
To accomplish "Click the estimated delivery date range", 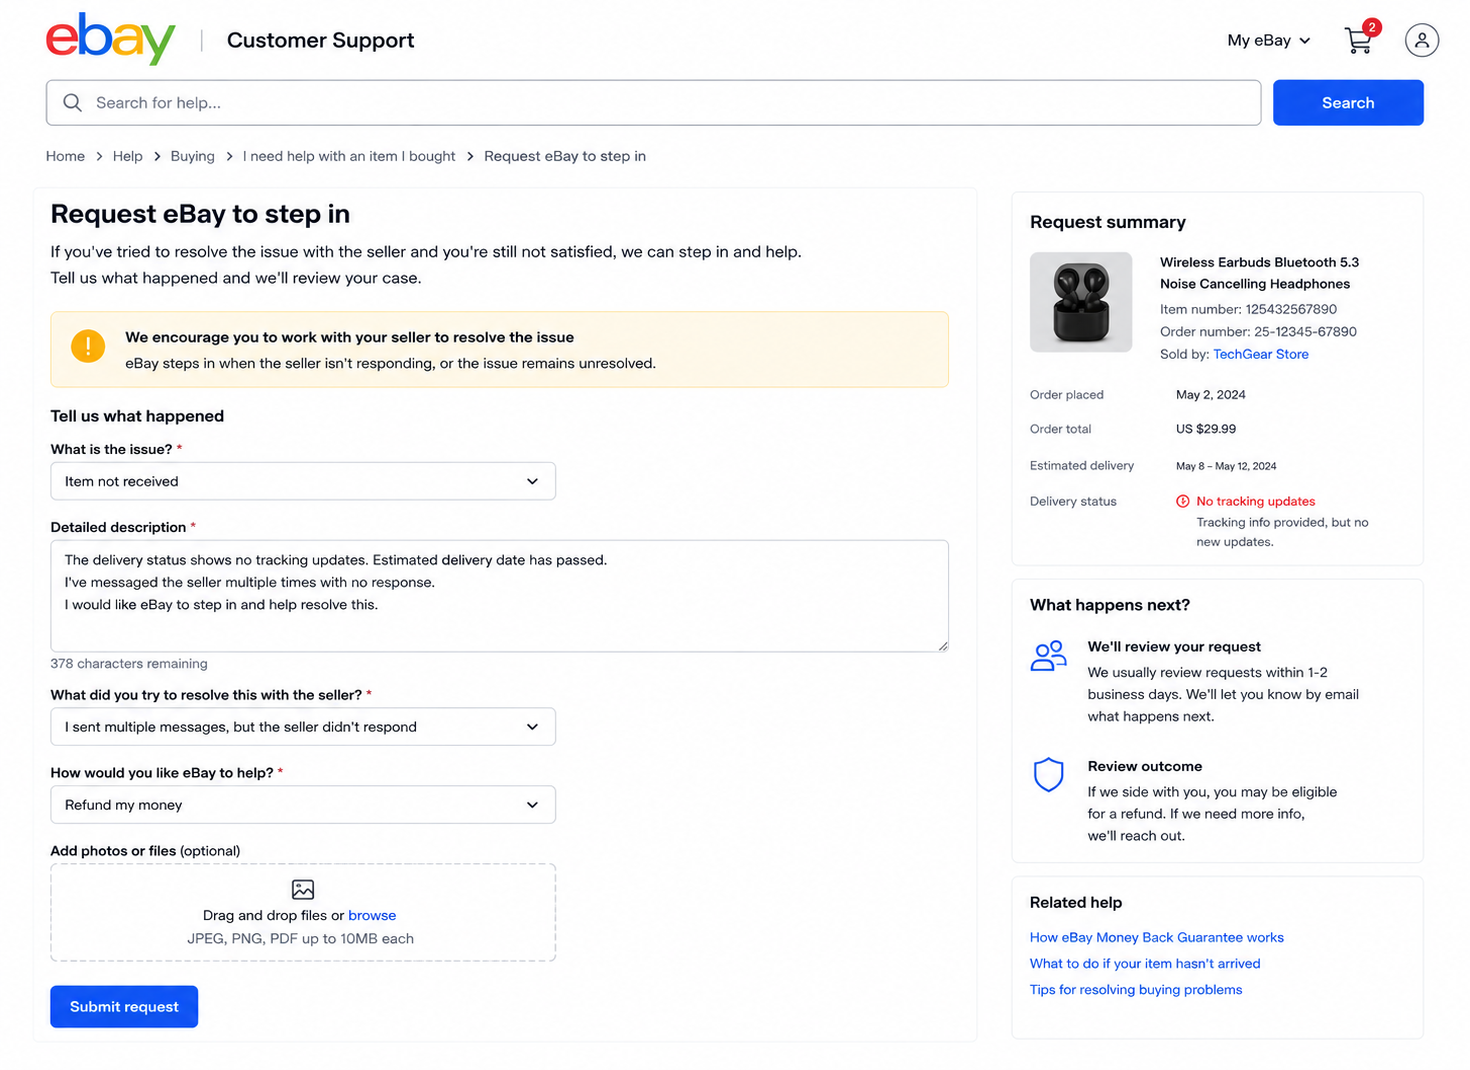I will pyautogui.click(x=1226, y=466).
